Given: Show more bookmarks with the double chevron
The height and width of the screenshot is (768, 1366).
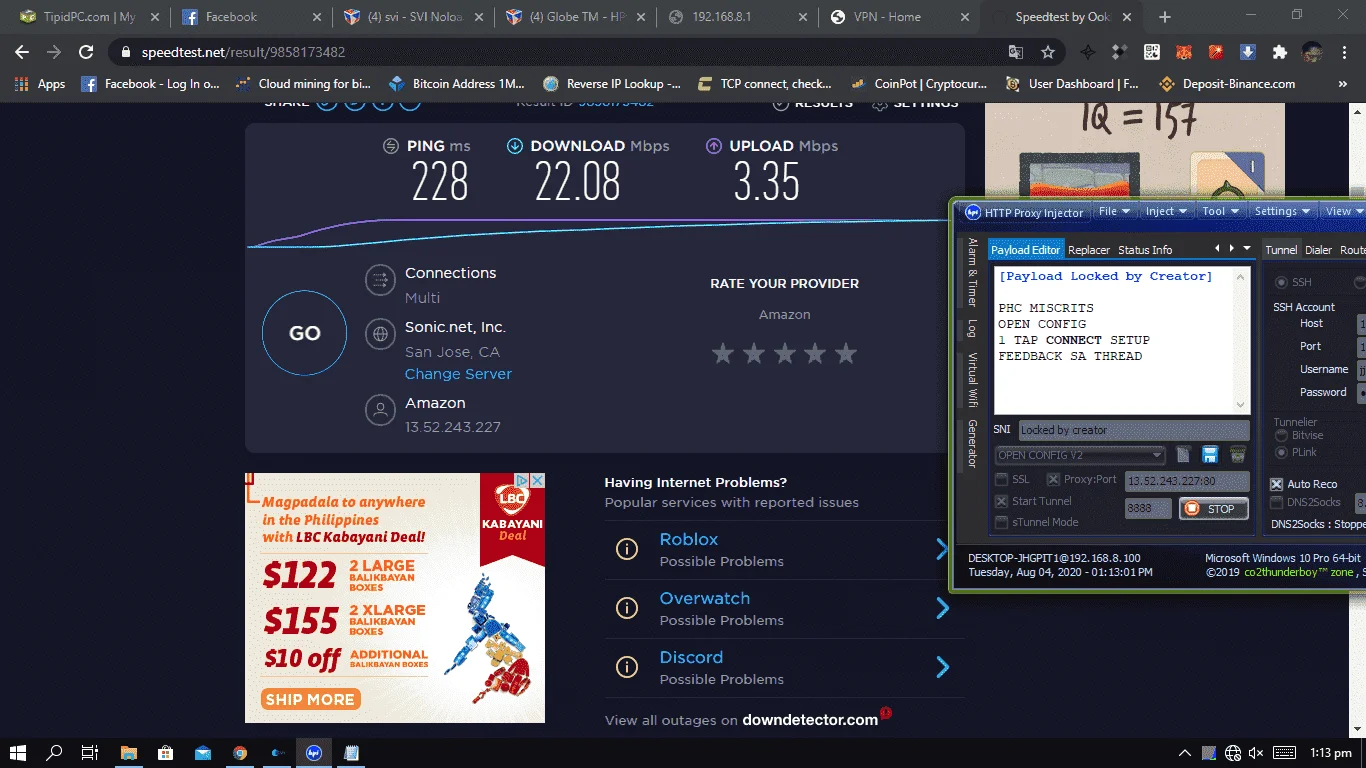Looking at the screenshot, I should pos(1345,84).
